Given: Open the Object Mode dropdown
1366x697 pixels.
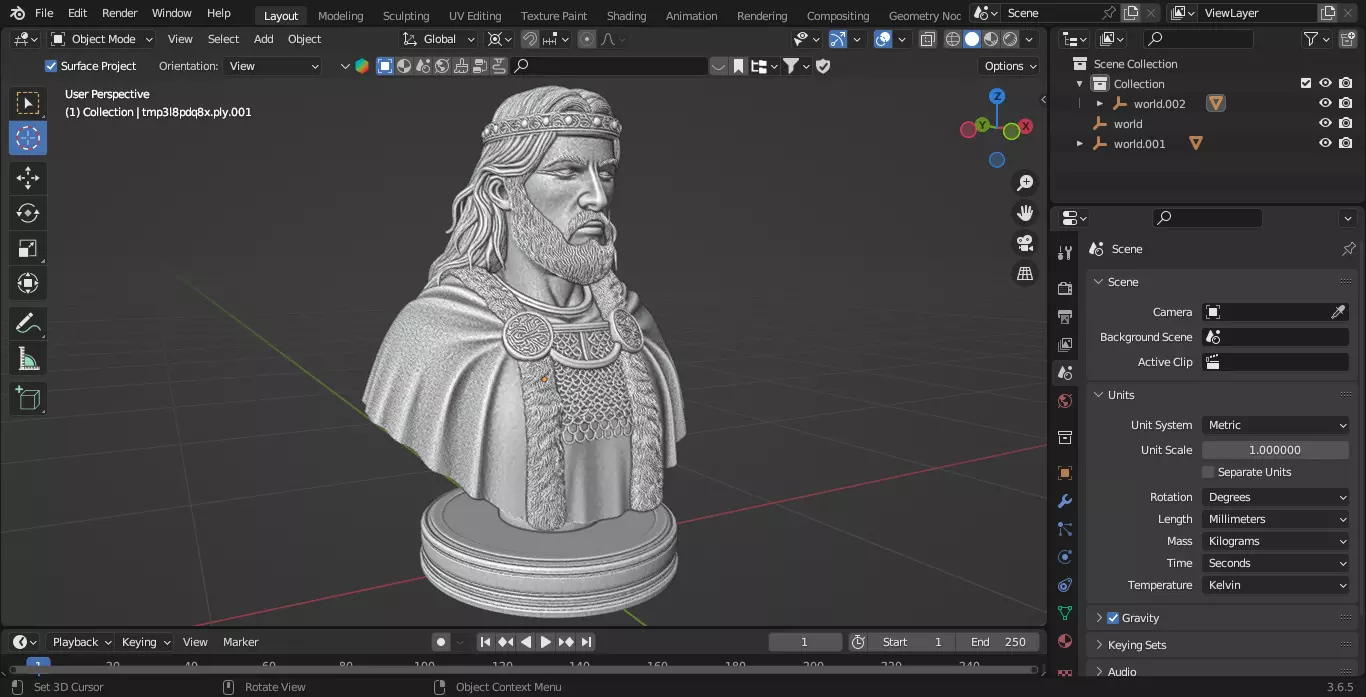Looking at the screenshot, I should click(x=102, y=39).
